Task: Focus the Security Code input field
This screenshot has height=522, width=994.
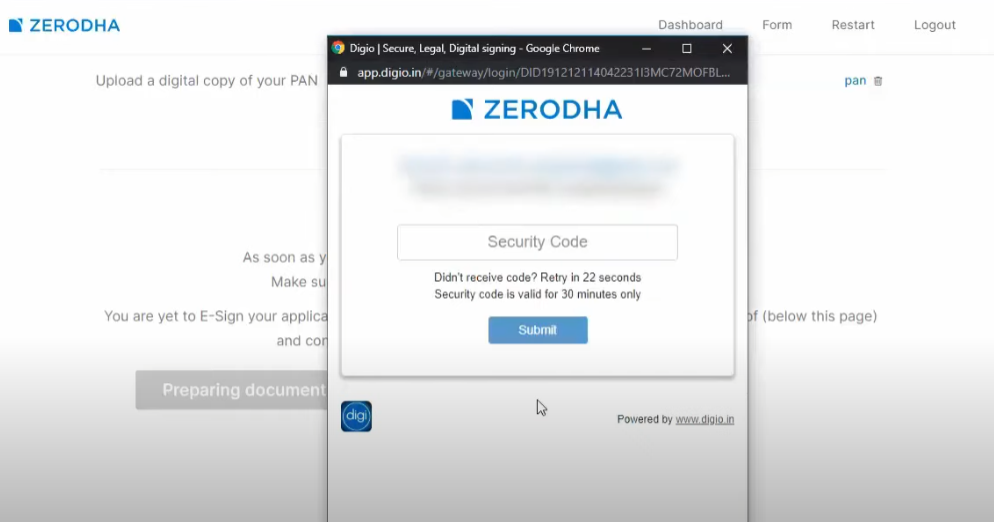Action: tap(537, 242)
